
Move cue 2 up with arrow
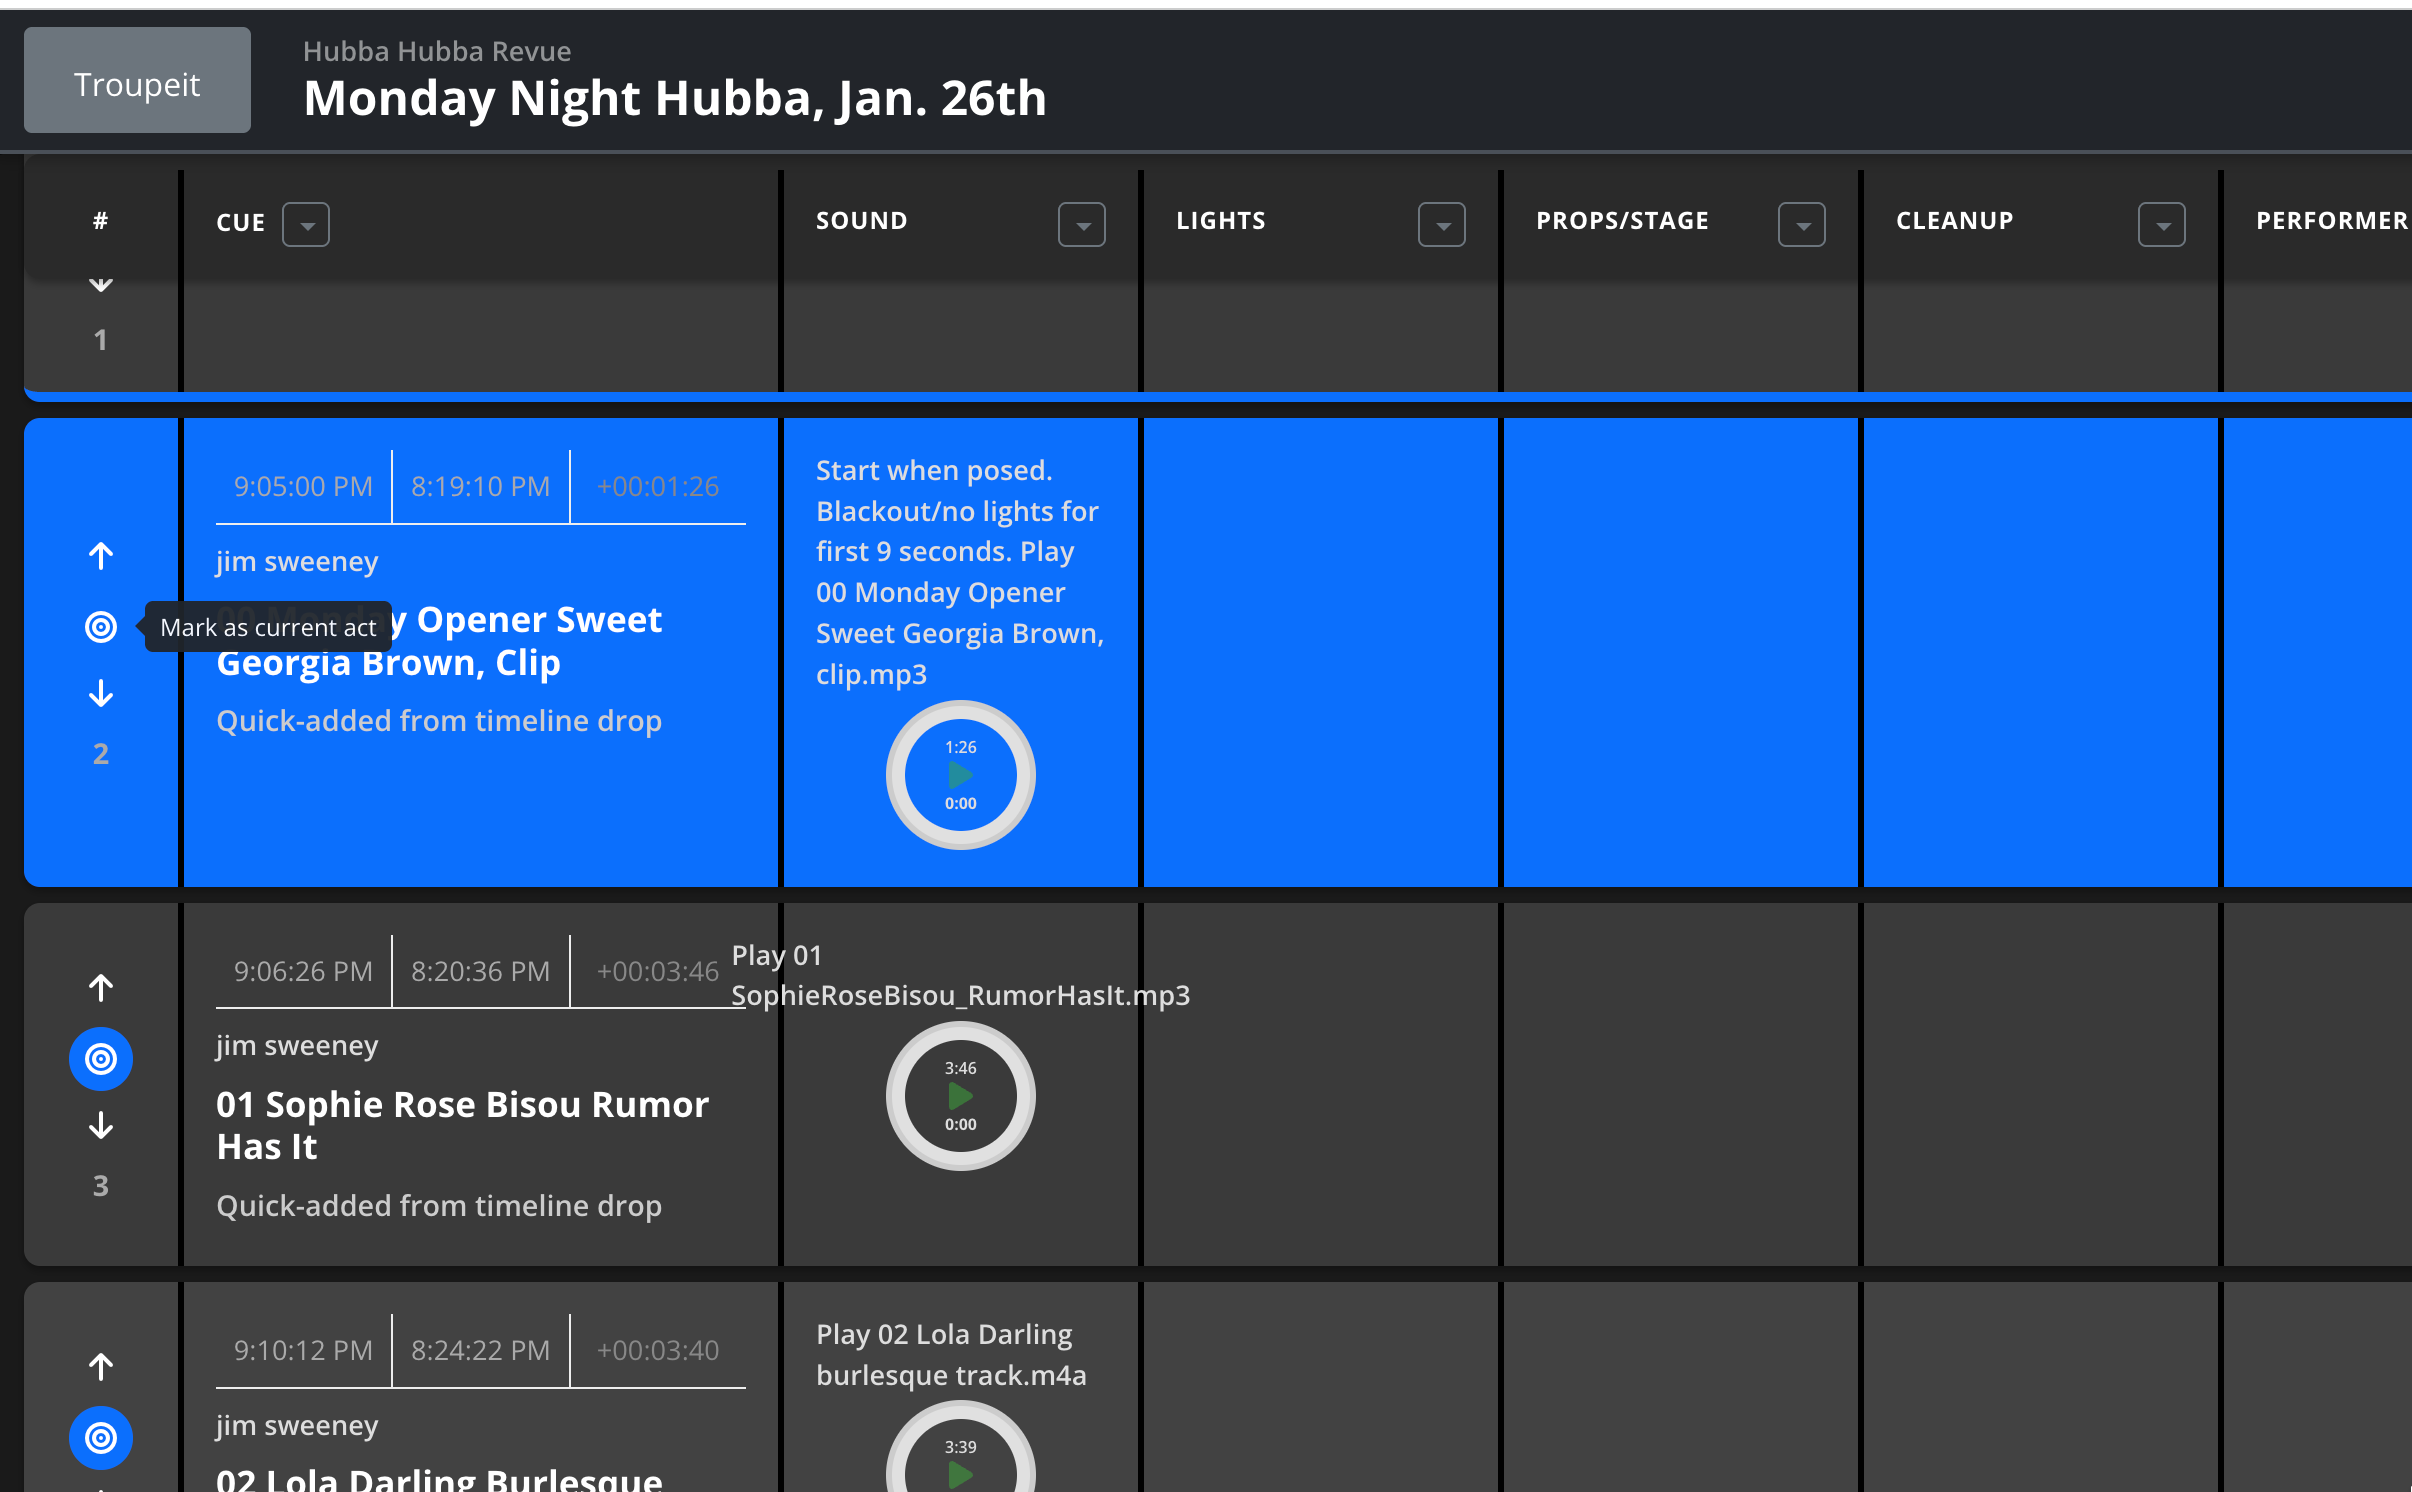[100, 556]
